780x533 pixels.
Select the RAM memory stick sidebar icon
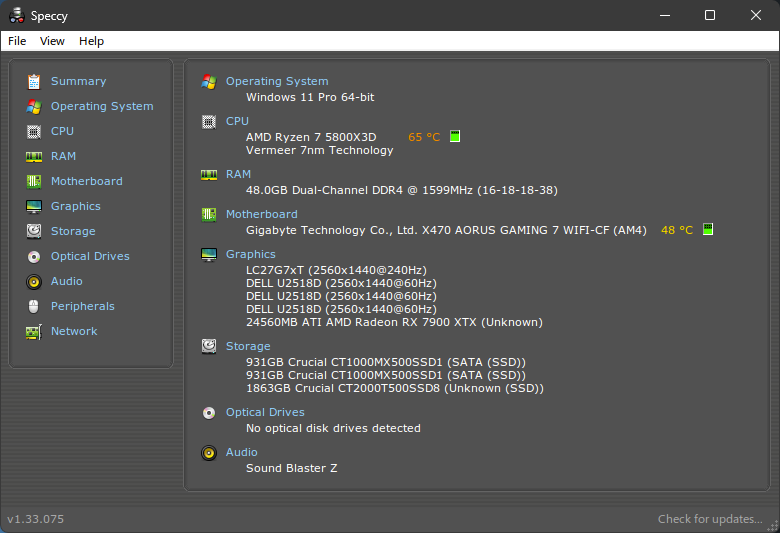click(34, 156)
